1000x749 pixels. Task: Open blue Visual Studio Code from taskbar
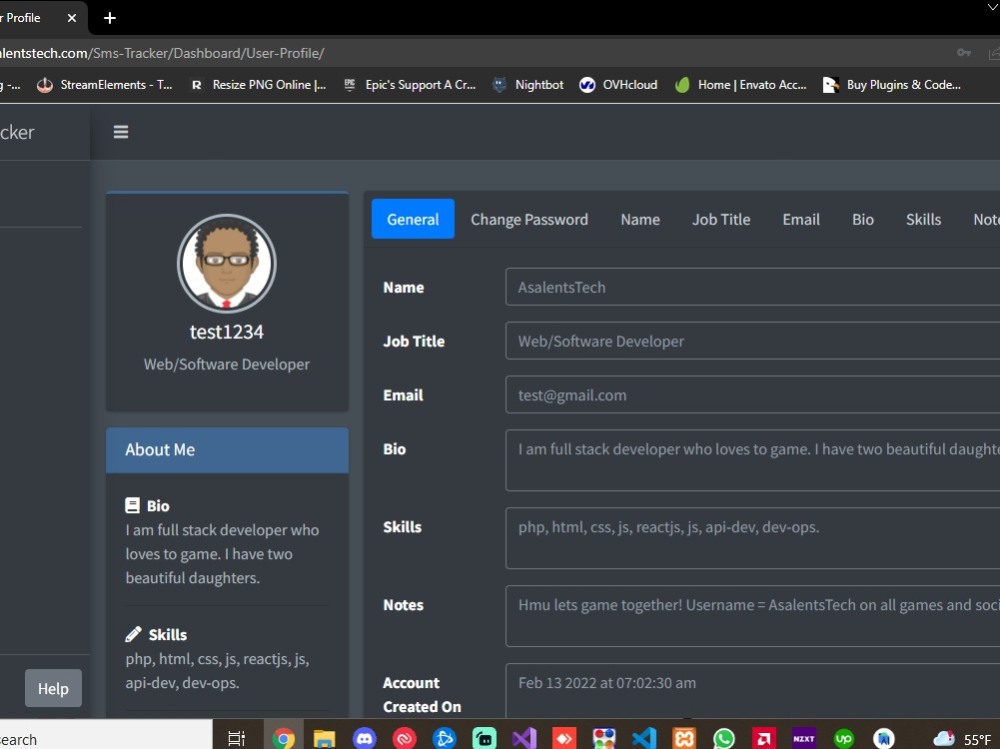point(644,739)
